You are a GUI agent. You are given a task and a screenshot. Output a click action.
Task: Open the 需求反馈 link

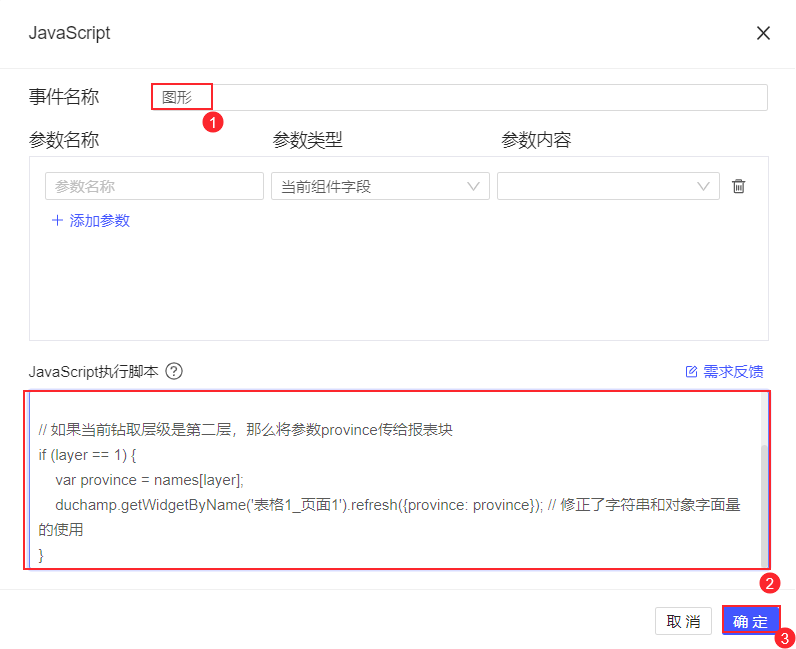[x=724, y=371]
